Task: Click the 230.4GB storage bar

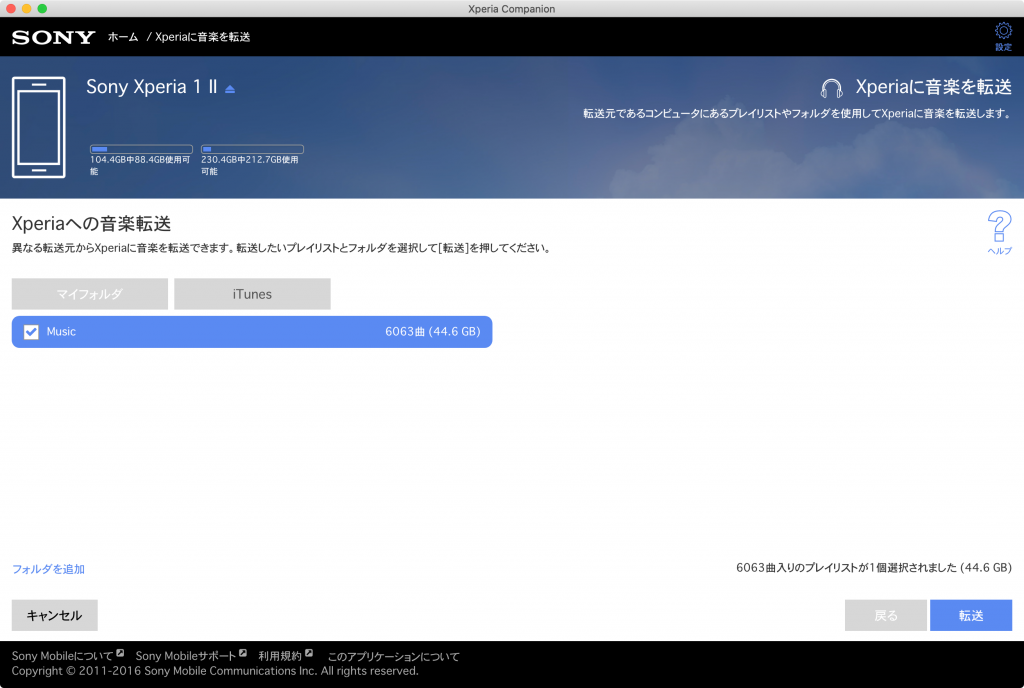Action: click(x=252, y=149)
